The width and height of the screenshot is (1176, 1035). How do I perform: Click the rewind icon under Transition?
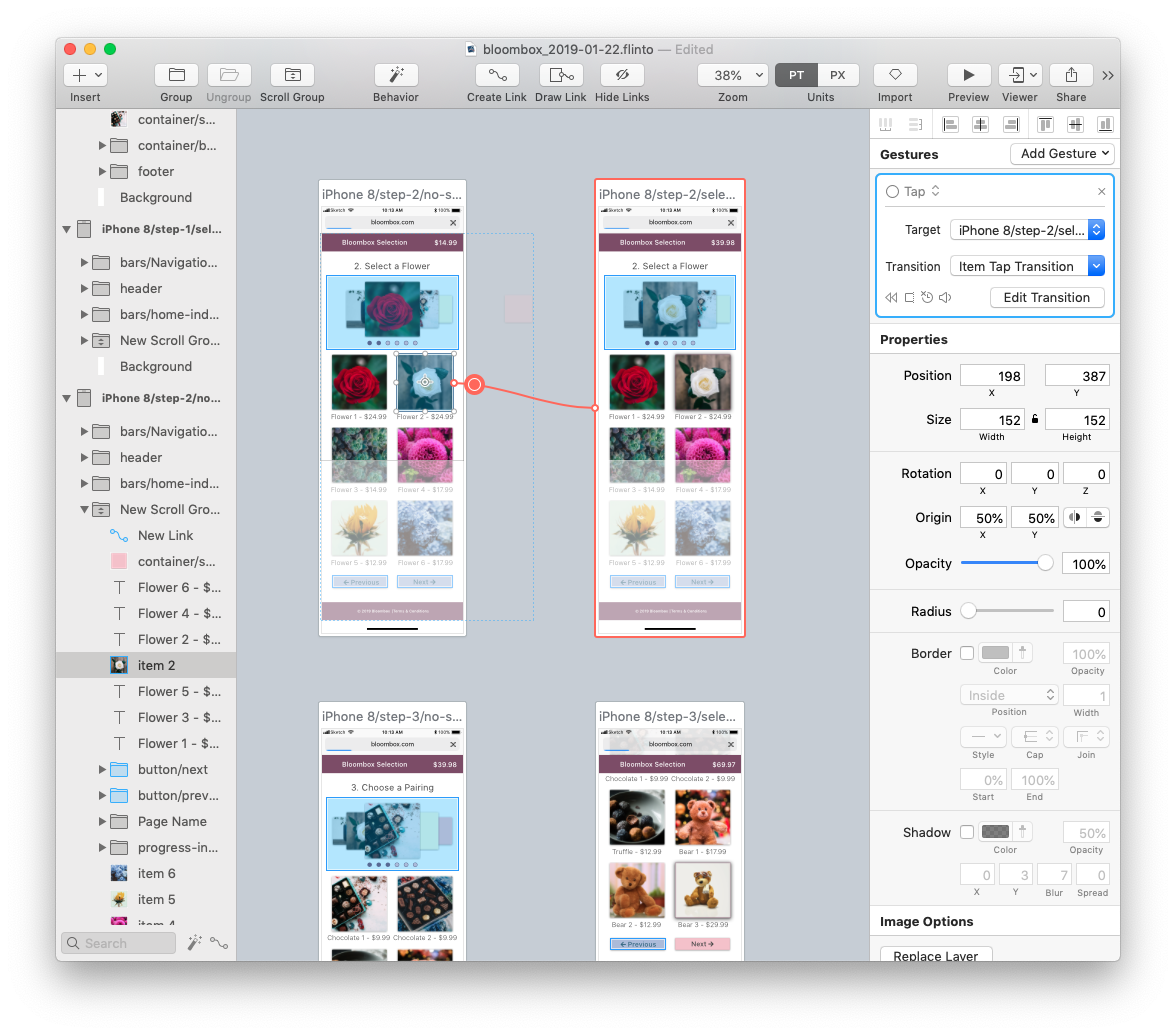(891, 298)
